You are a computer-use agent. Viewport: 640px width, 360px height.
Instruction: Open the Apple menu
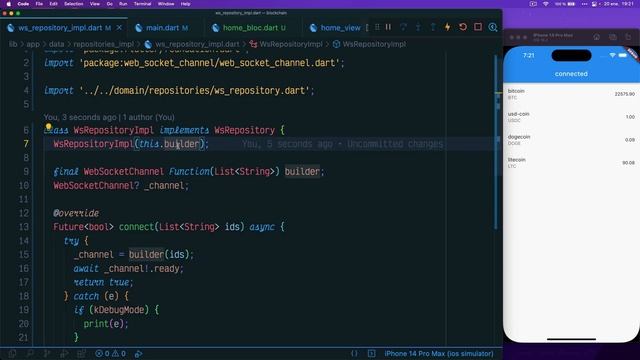click(9, 4)
